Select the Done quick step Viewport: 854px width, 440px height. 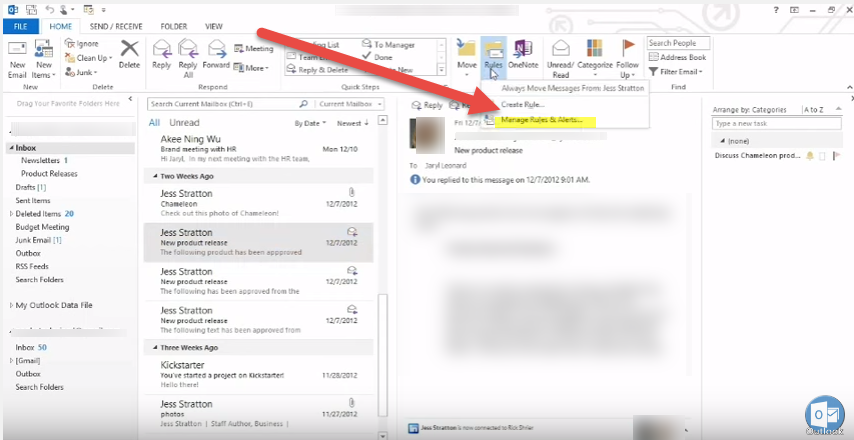point(377,57)
